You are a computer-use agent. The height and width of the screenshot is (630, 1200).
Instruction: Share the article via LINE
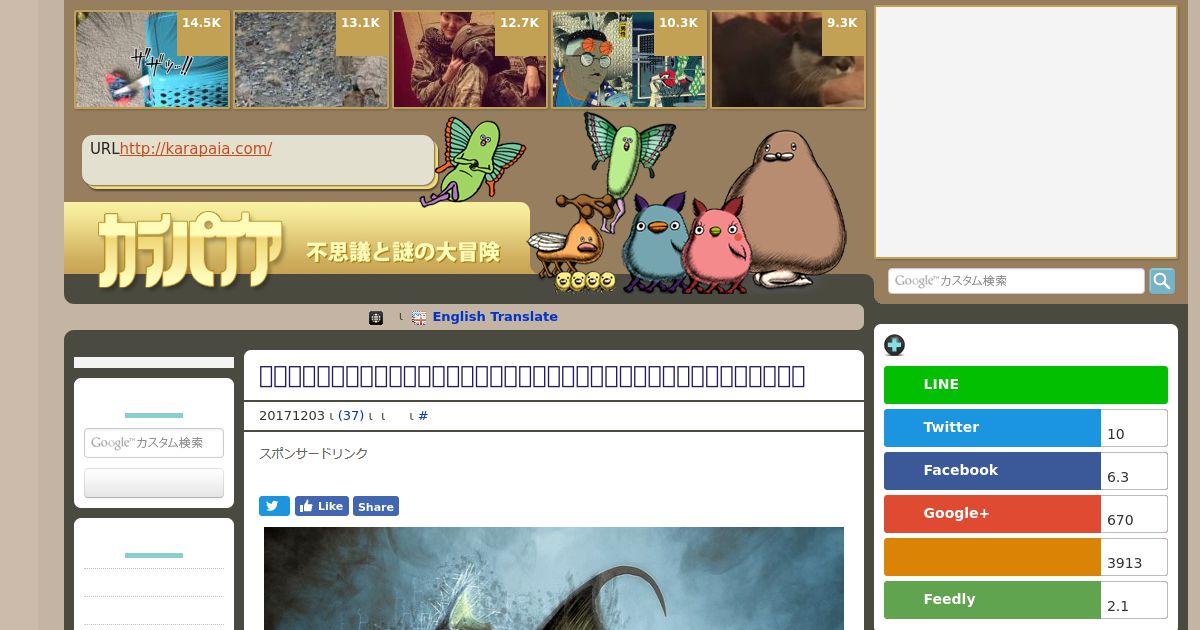click(1026, 385)
